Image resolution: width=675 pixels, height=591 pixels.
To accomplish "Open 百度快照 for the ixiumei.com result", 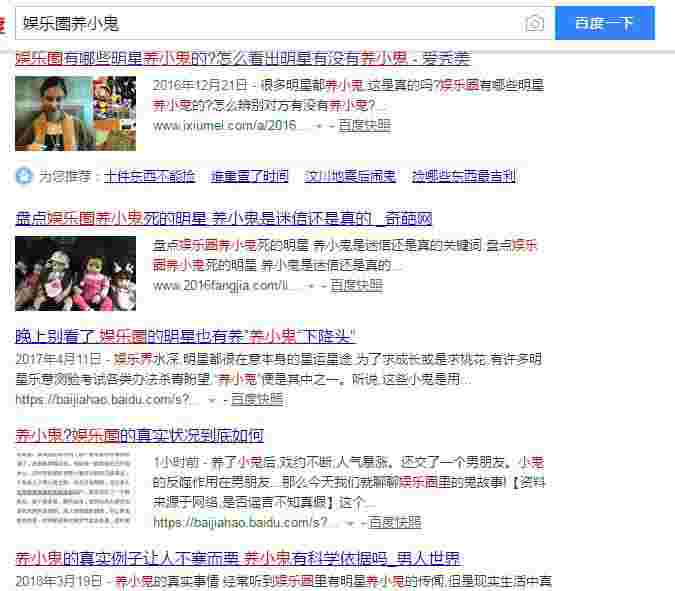I will click(365, 125).
